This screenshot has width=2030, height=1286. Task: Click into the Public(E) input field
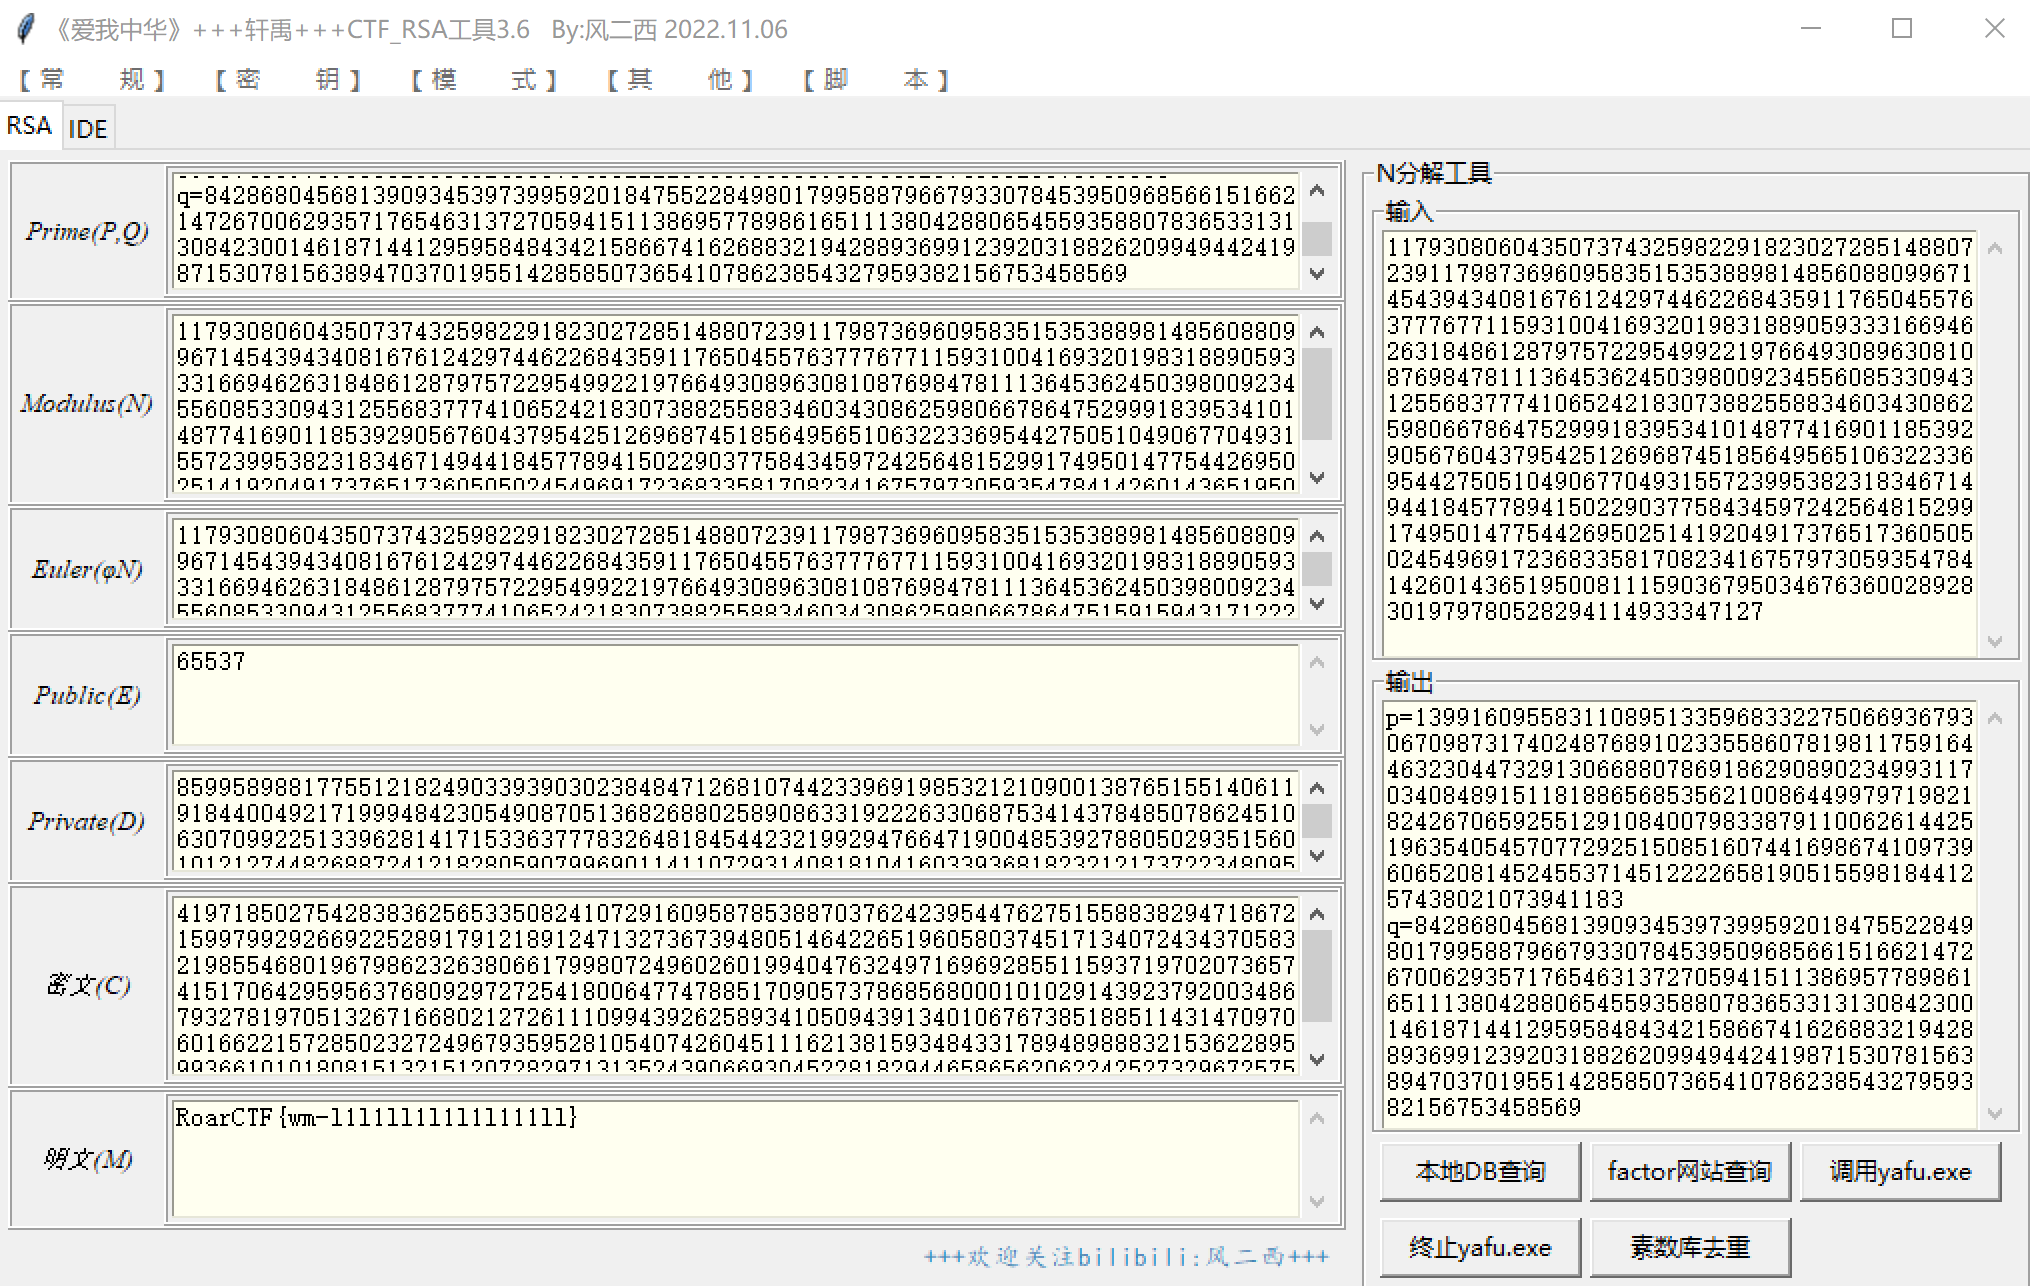tap(735, 695)
